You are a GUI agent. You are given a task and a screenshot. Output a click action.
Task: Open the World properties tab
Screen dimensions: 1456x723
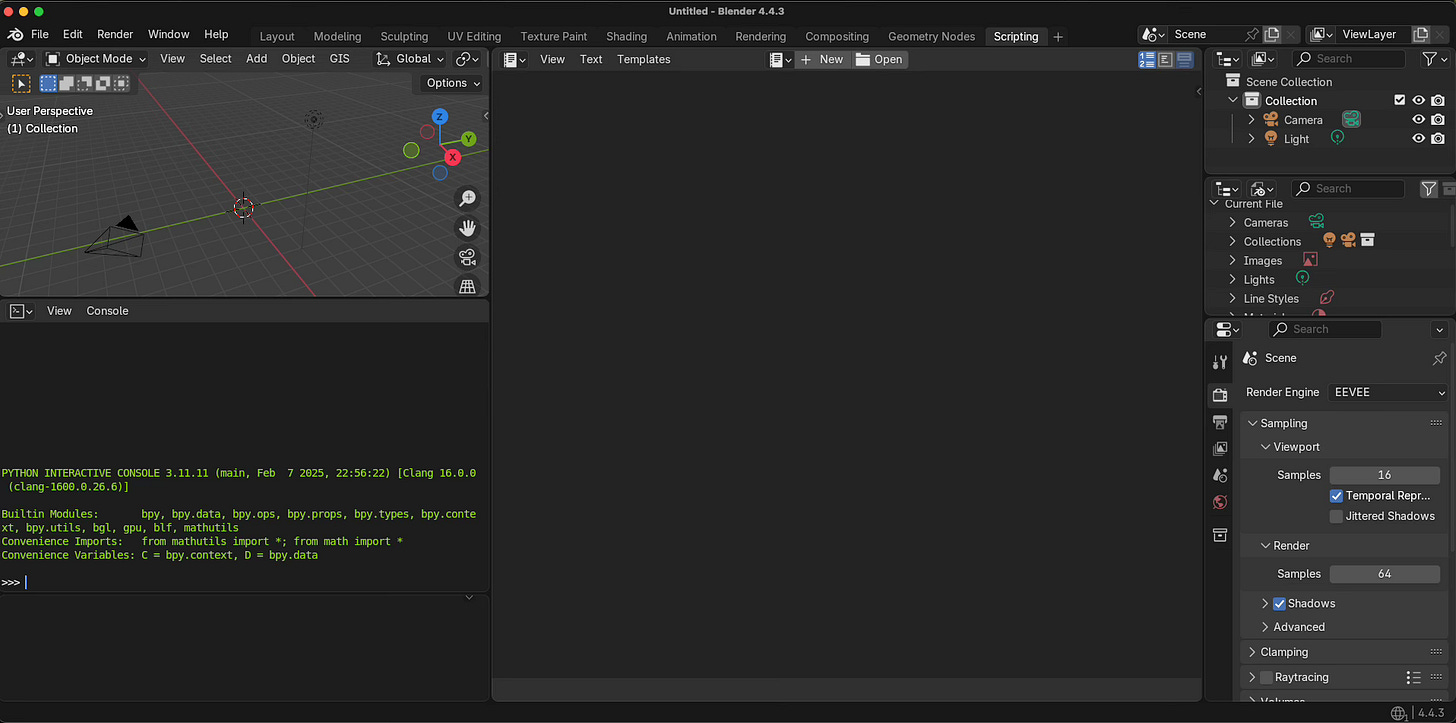click(x=1219, y=502)
